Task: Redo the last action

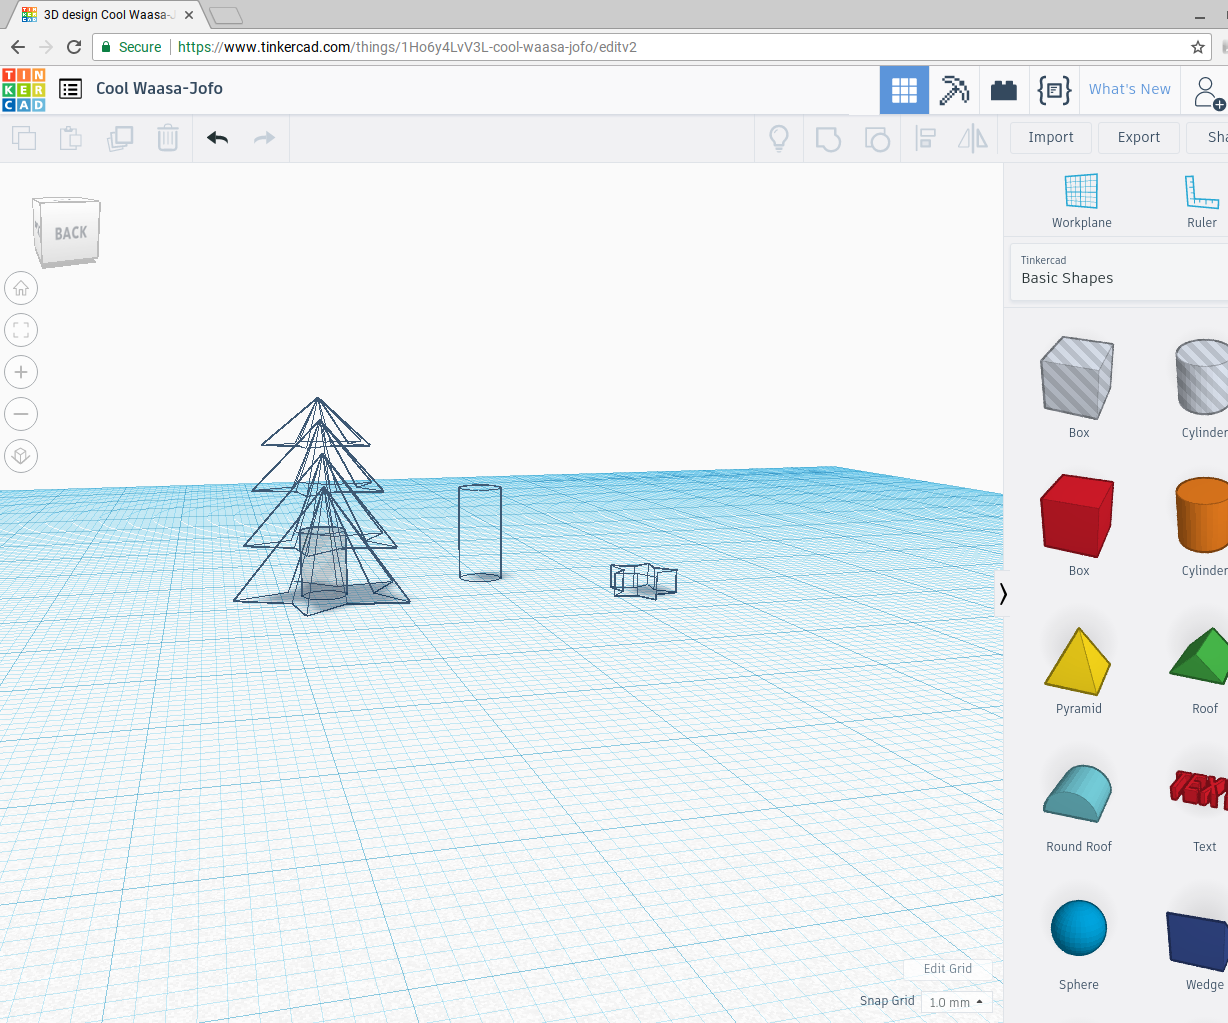Action: pyautogui.click(x=264, y=138)
